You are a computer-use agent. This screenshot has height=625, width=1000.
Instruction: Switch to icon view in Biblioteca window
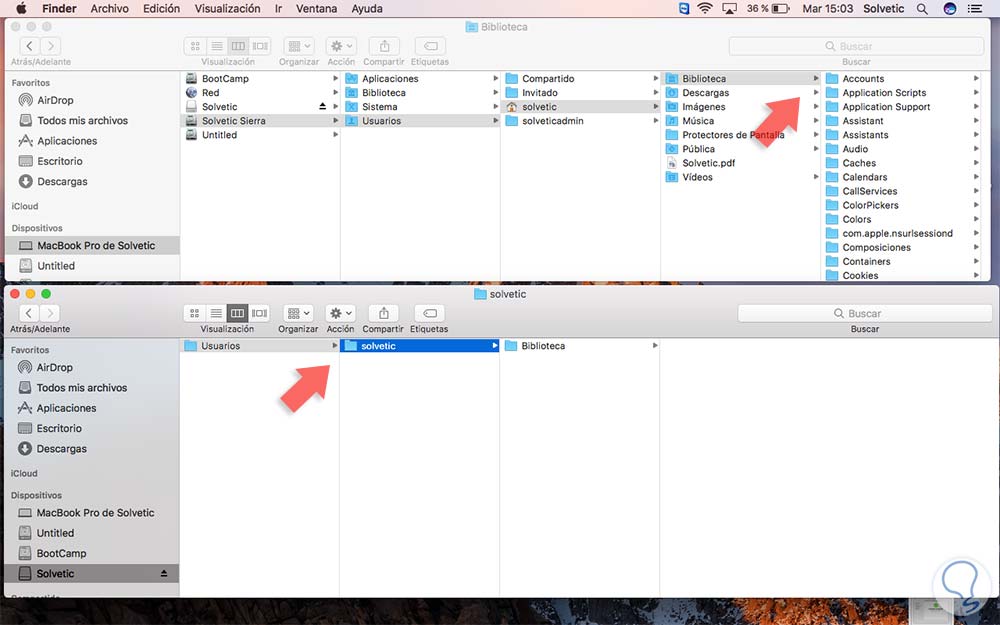tap(195, 46)
